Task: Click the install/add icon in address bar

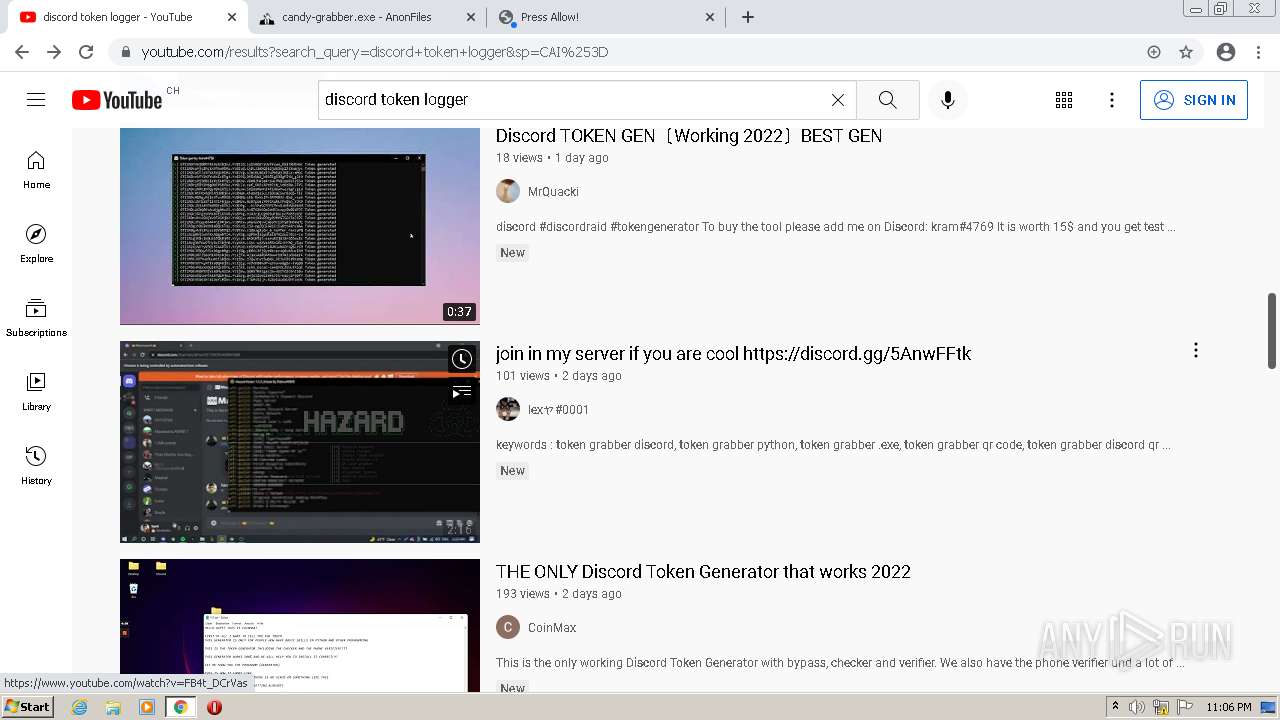Action: 1154,52
